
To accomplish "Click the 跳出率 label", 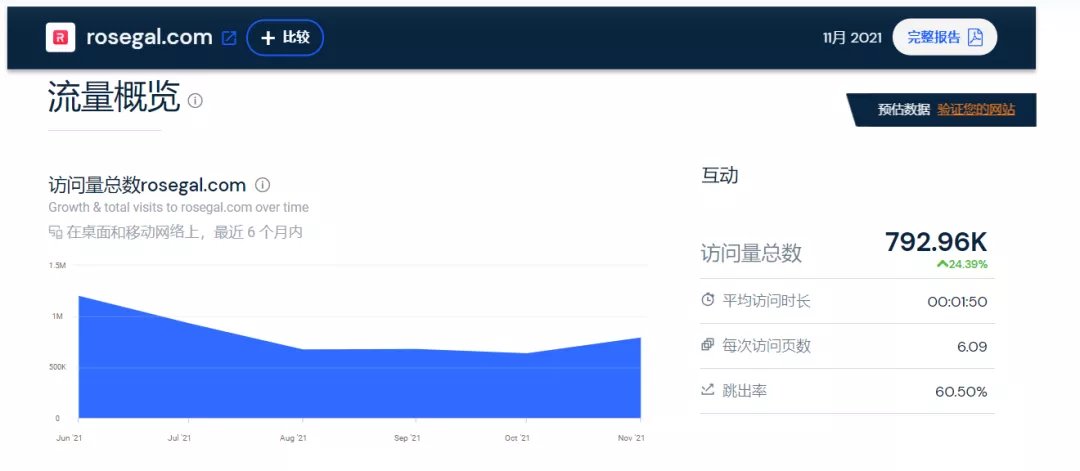I will tap(744, 390).
